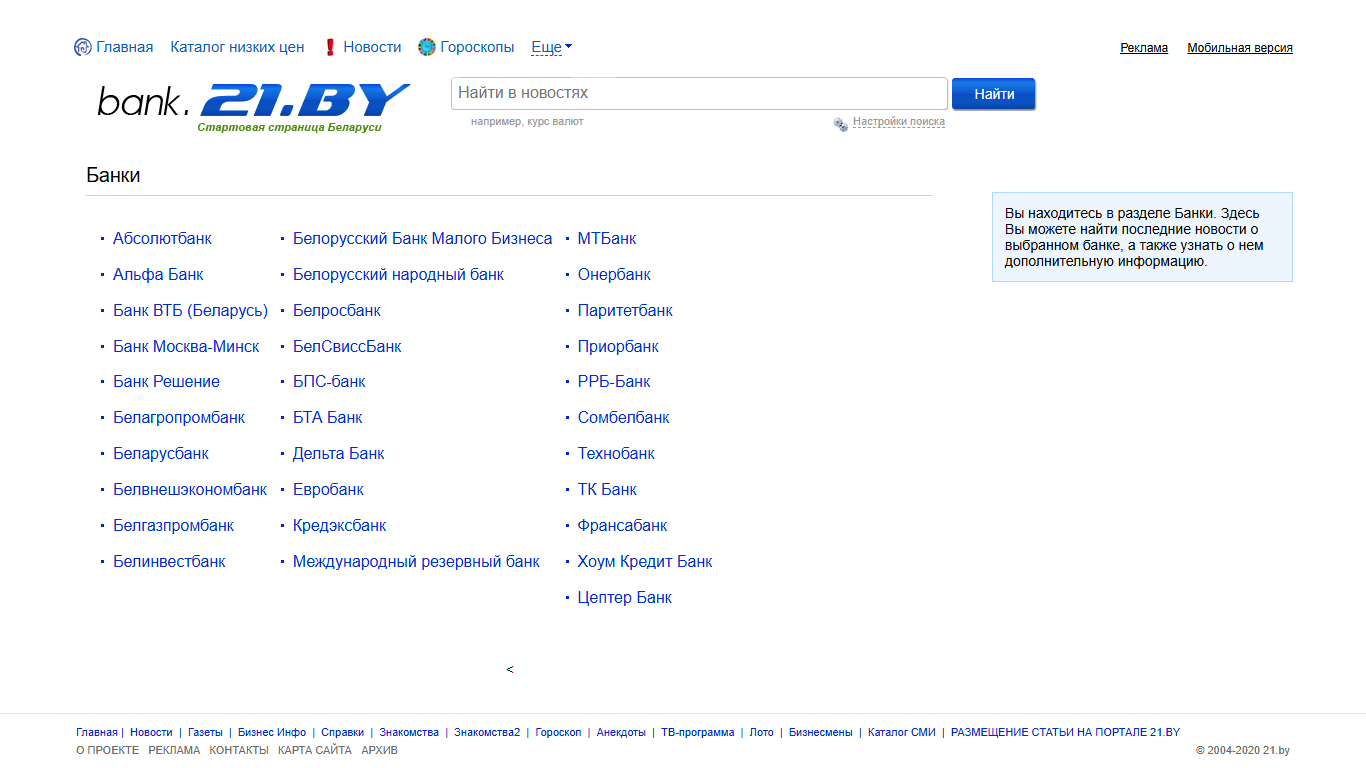Click the курс валют example query

tap(555, 122)
